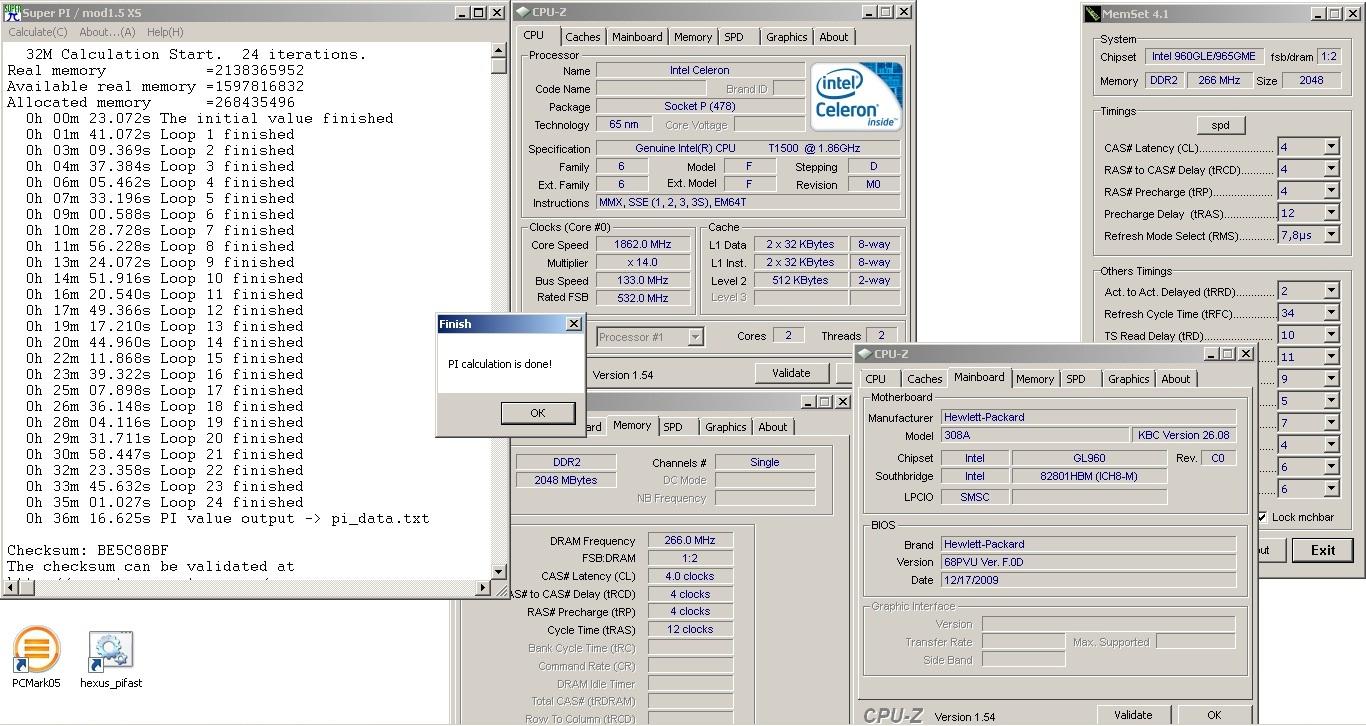Click the Channels # value Single
Image resolution: width=1366 pixels, height=726 pixels.
tap(764, 462)
